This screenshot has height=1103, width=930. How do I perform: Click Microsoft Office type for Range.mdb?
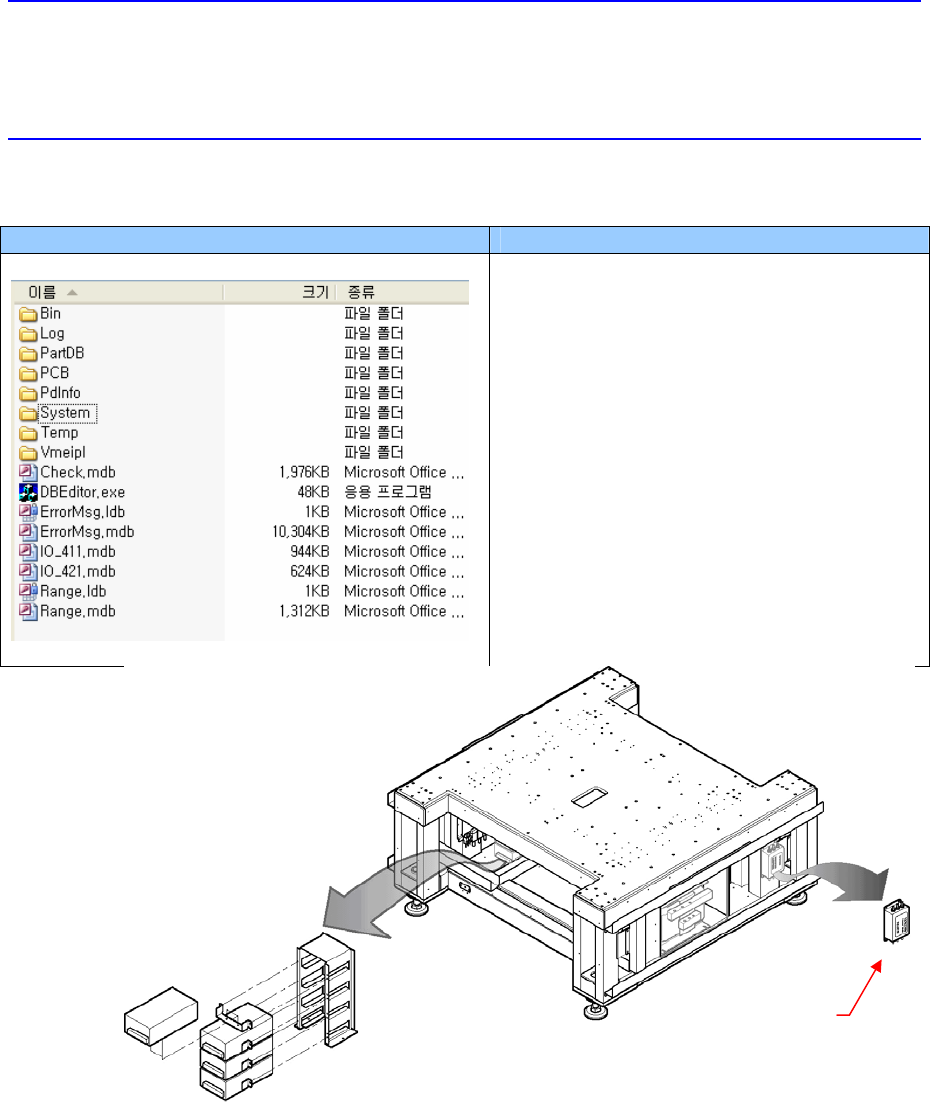point(404,611)
